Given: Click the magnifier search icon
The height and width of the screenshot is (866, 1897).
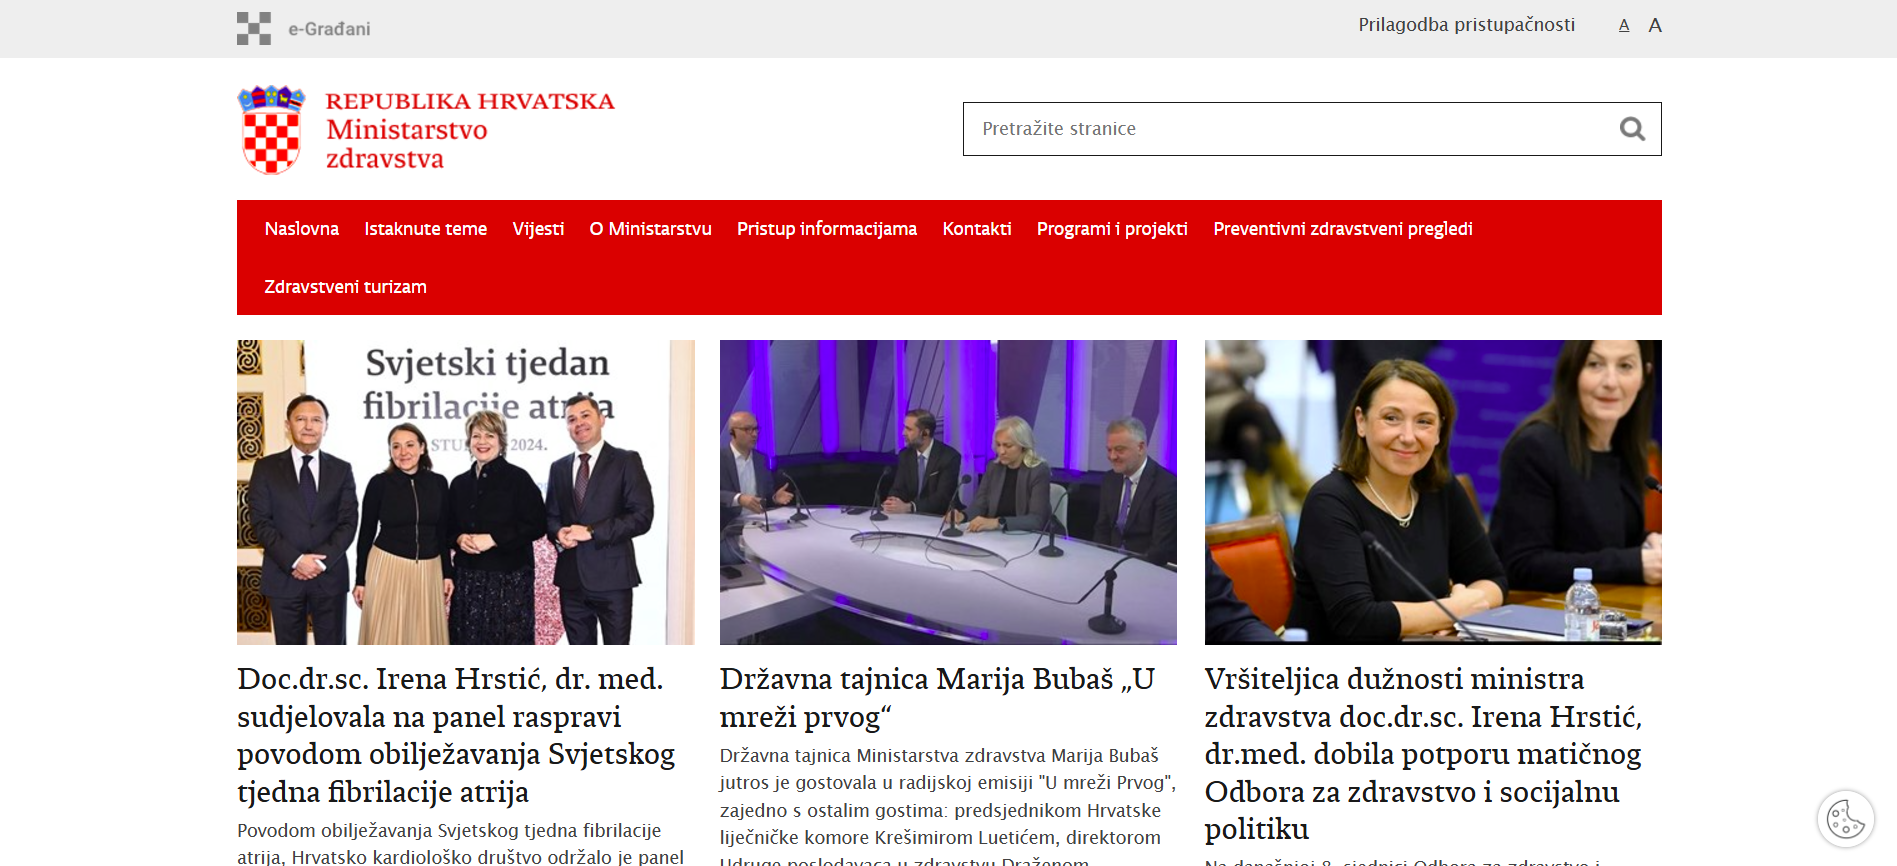Looking at the screenshot, I should (1632, 129).
